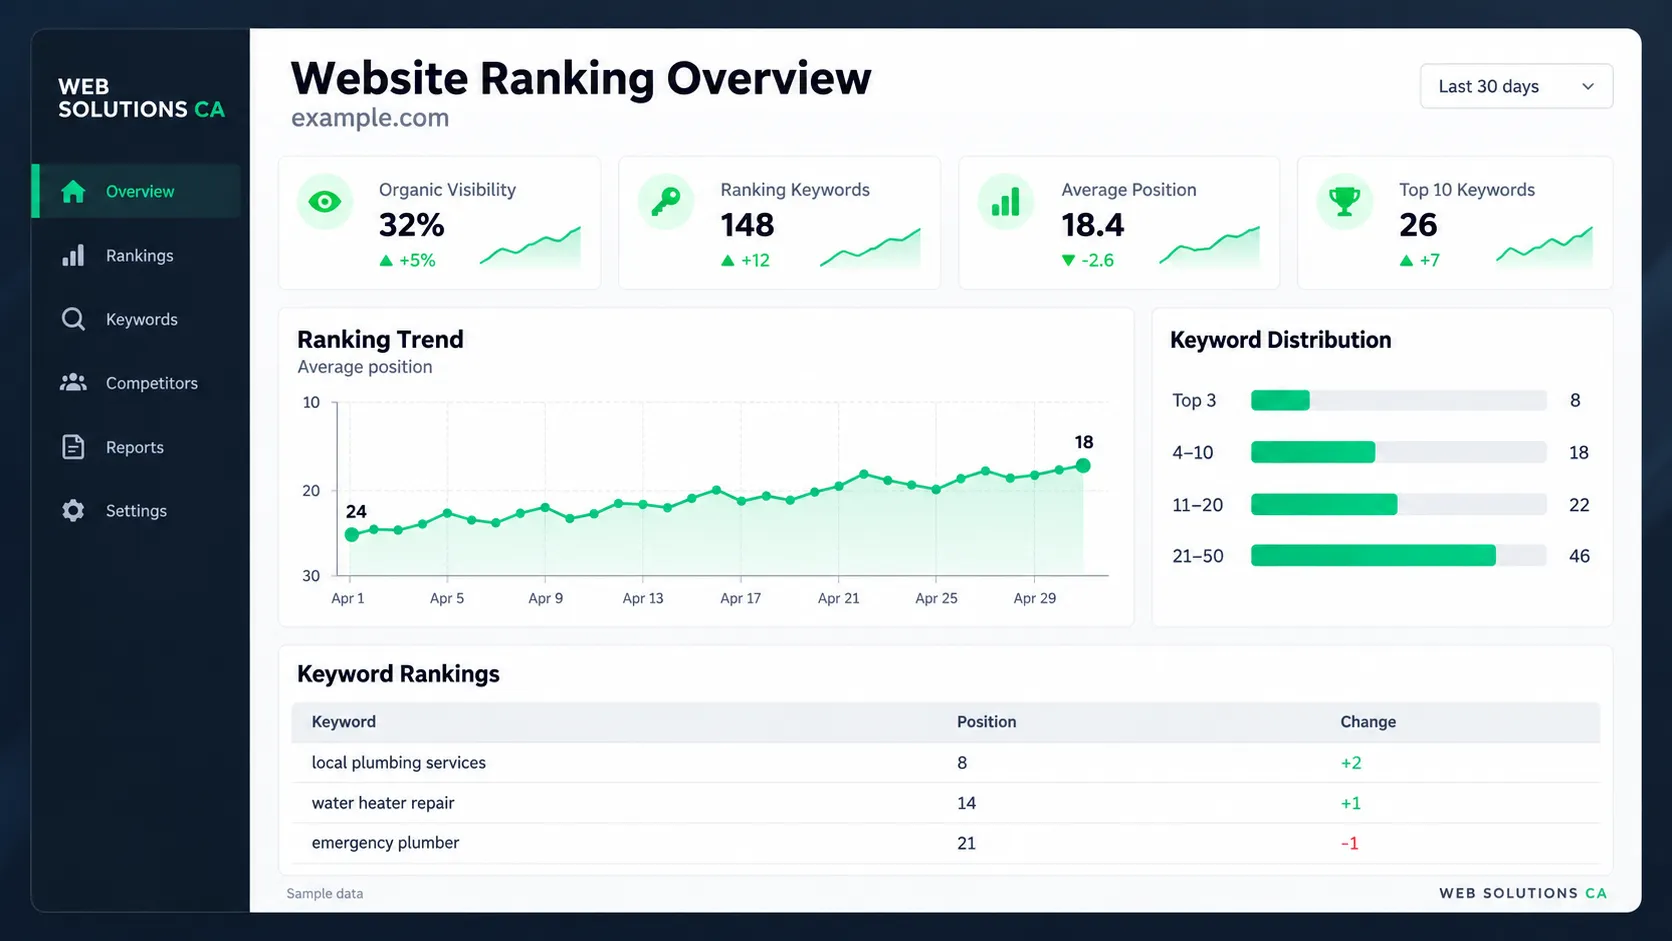The height and width of the screenshot is (941, 1672).
Task: Sort by the Position column header
Action: [x=986, y=722]
